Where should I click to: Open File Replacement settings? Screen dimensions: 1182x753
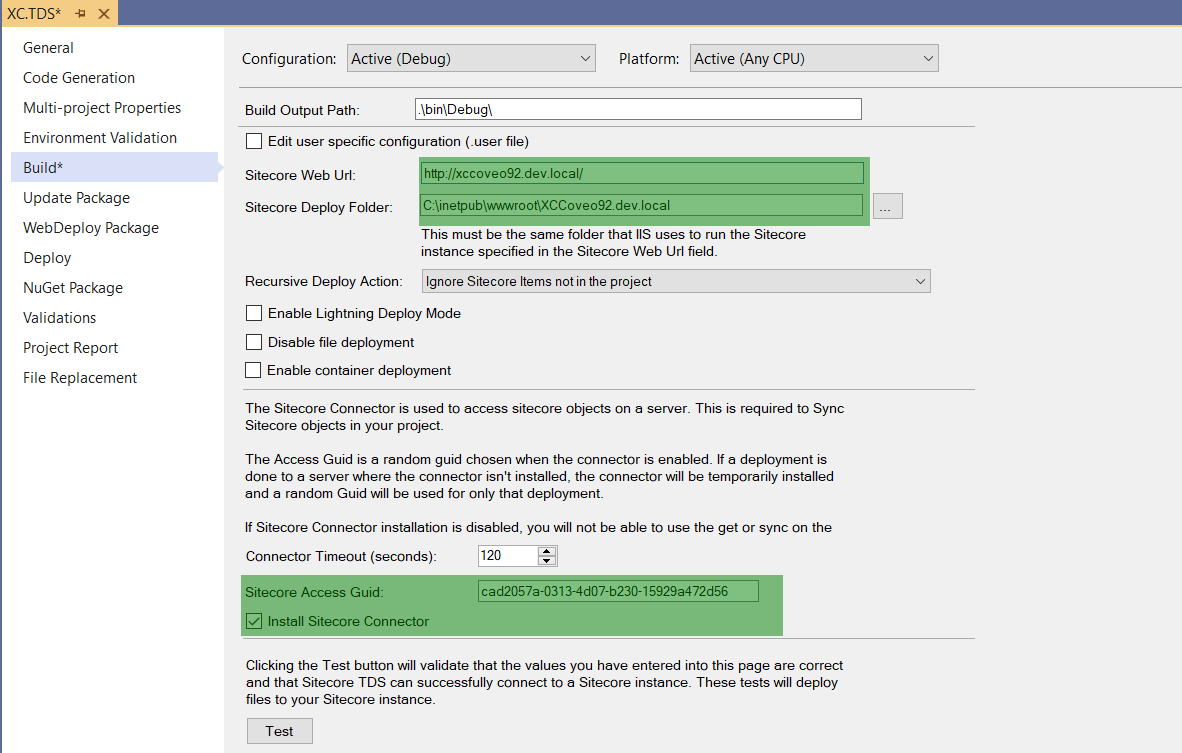coord(80,378)
